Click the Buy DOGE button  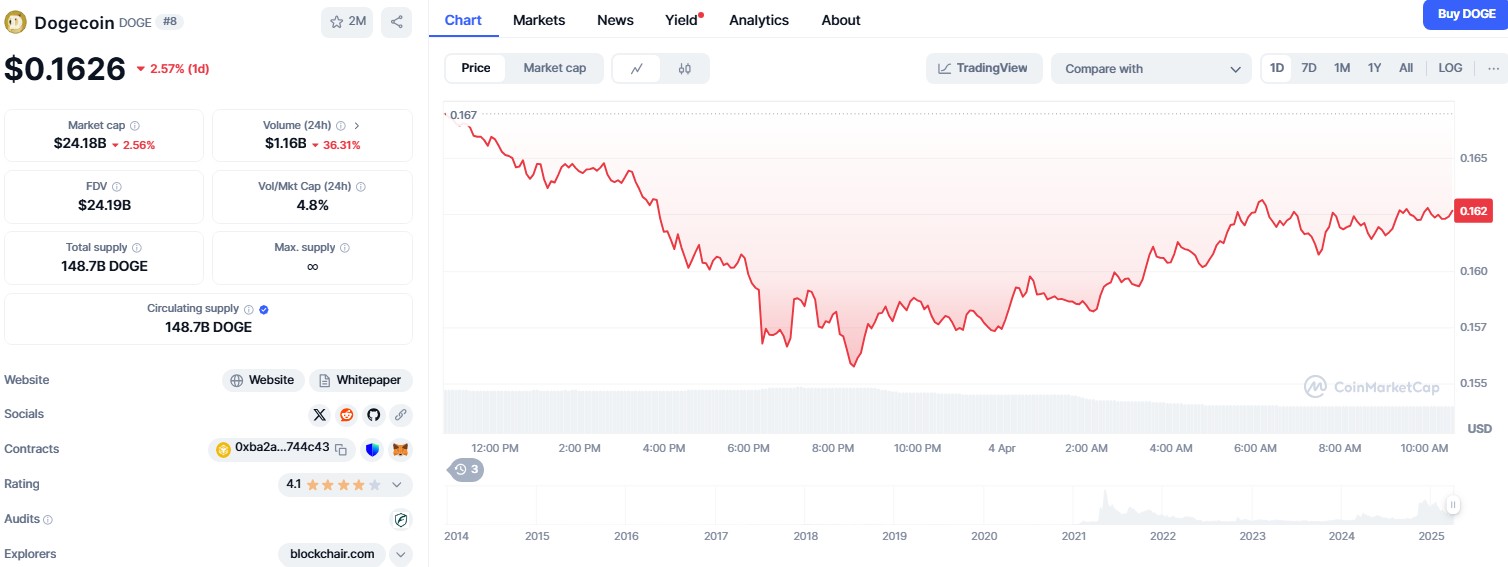(1465, 14)
